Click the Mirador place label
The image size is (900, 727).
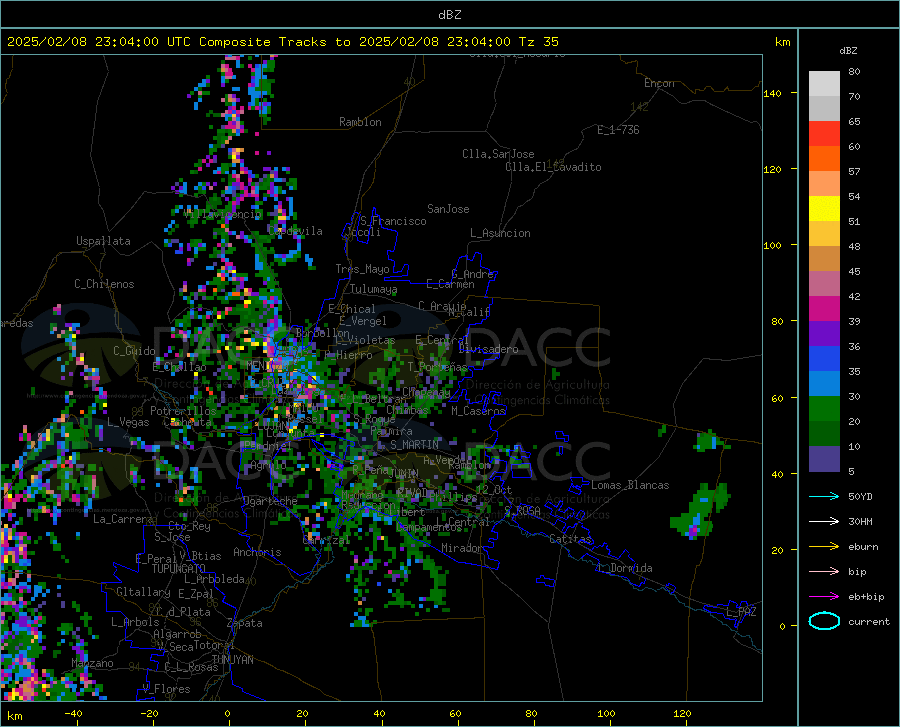click(x=462, y=548)
